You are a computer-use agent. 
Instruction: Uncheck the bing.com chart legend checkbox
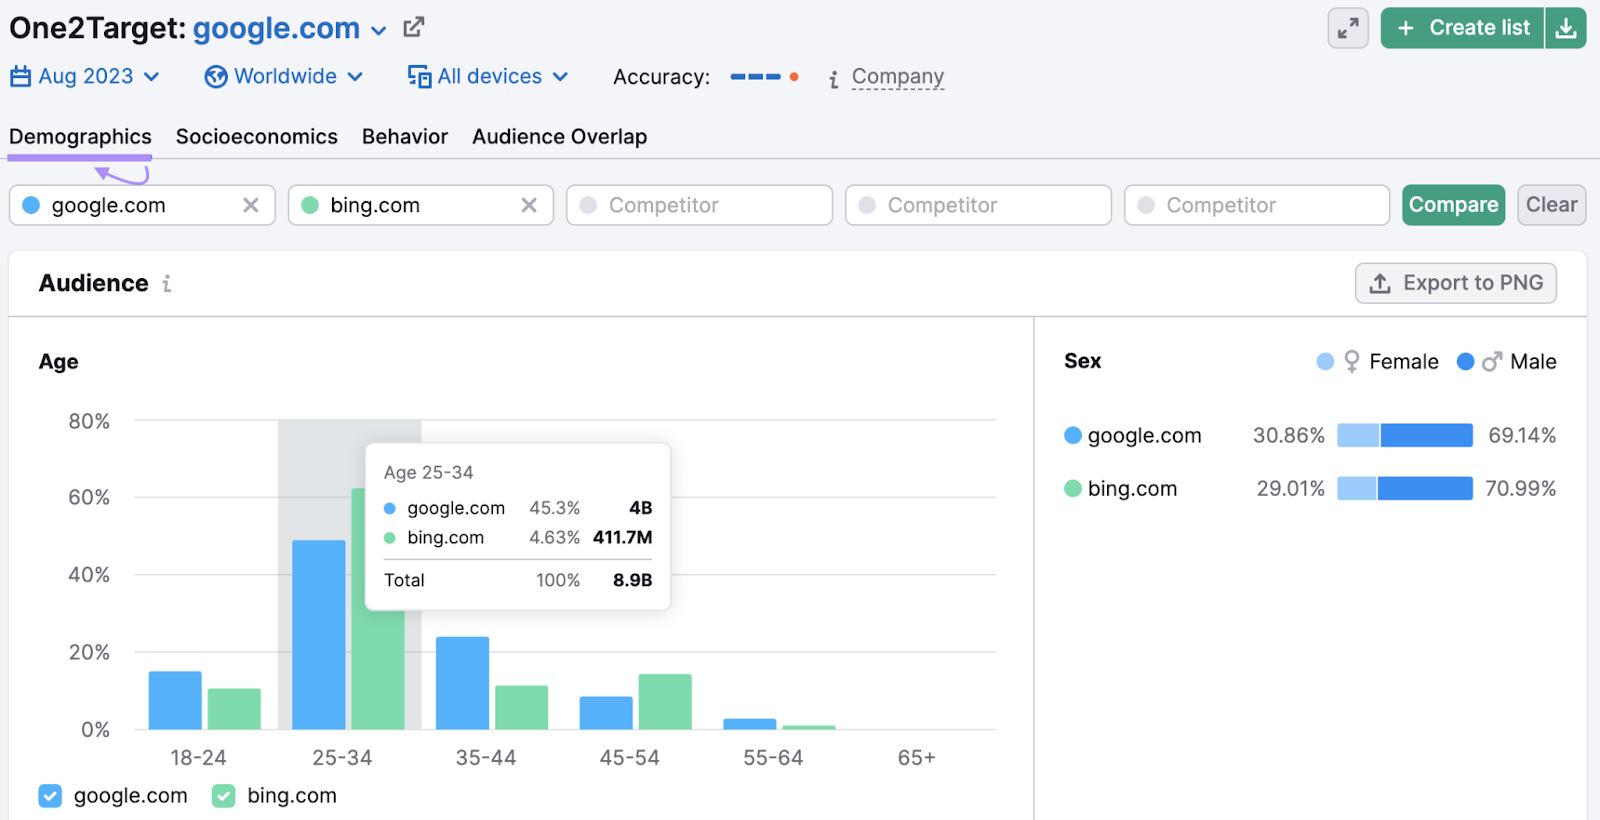tap(224, 796)
